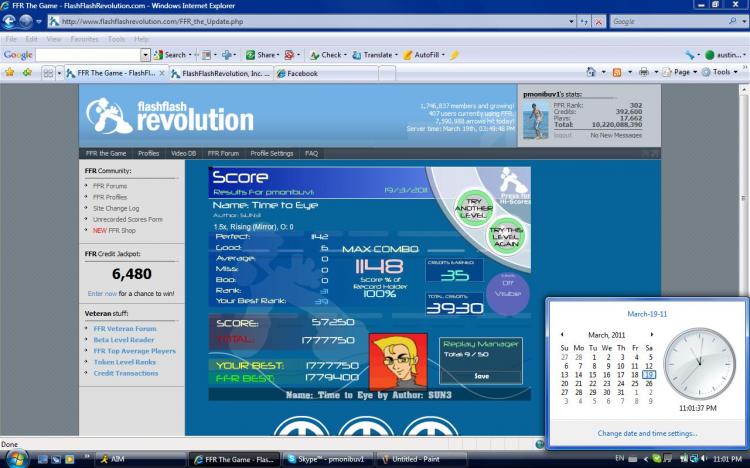Image resolution: width=750 pixels, height=468 pixels.
Task: Click the blue plus sidewiki icon on the Google Toolbar
Action: pyautogui.click(x=227, y=55)
